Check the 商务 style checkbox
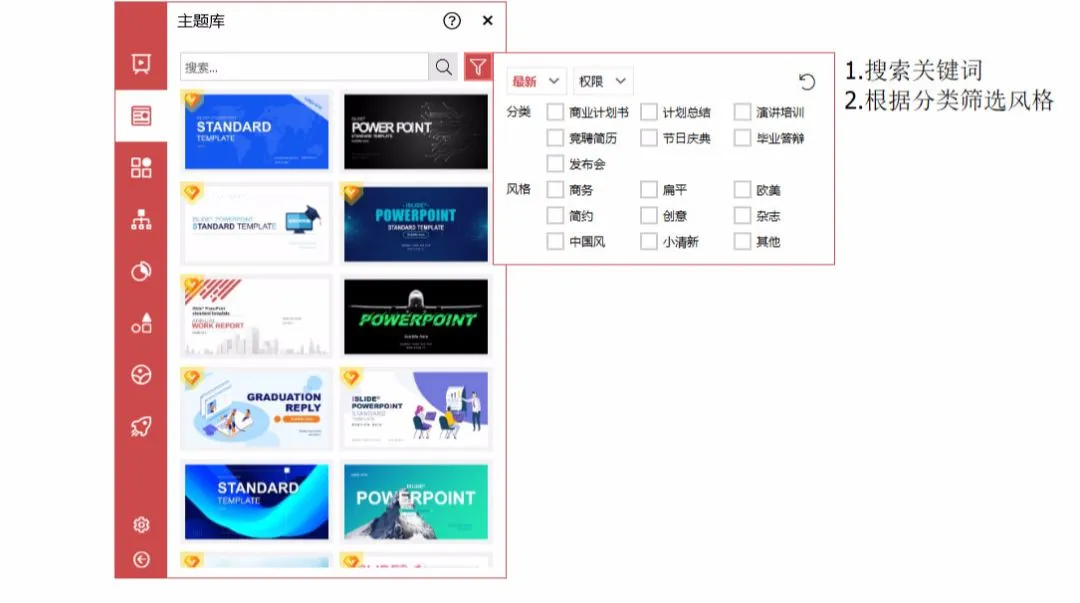Screen dimensions: 1080x603 point(555,190)
